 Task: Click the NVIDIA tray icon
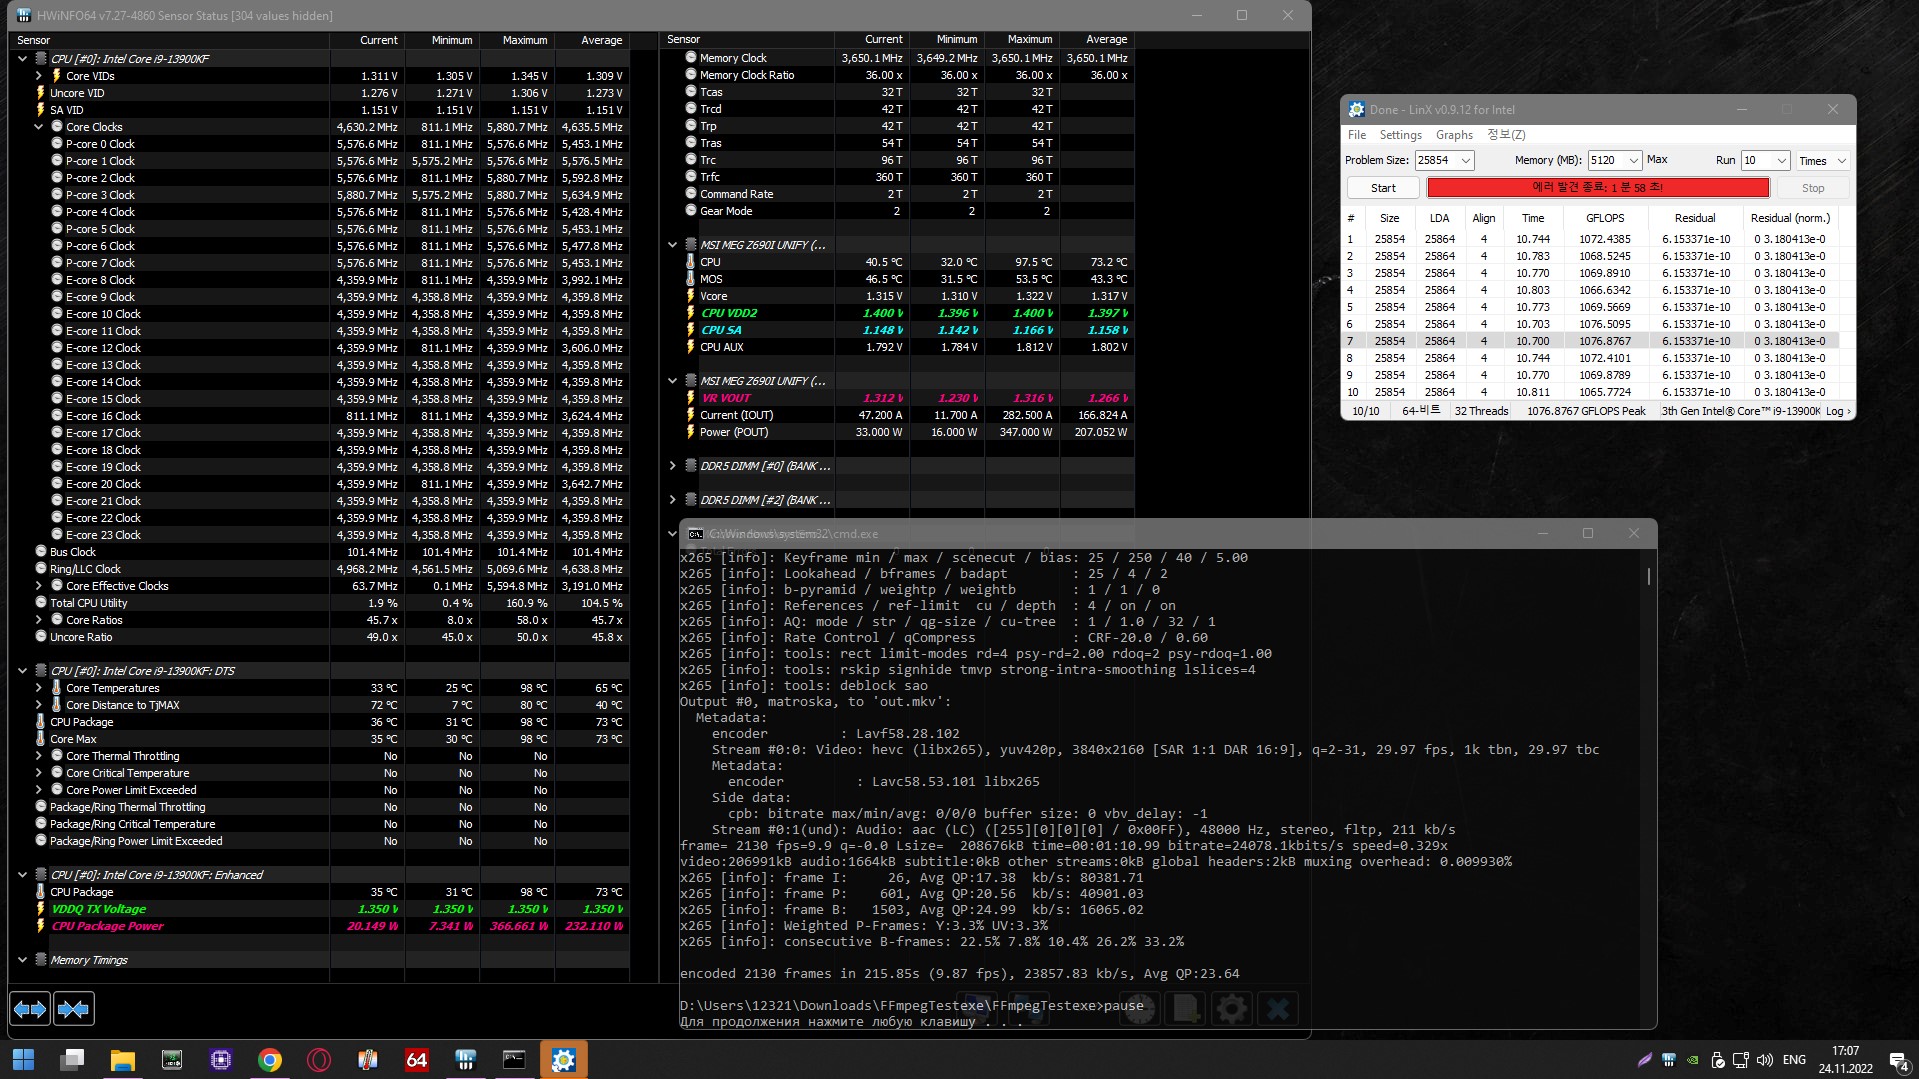coord(1692,1060)
